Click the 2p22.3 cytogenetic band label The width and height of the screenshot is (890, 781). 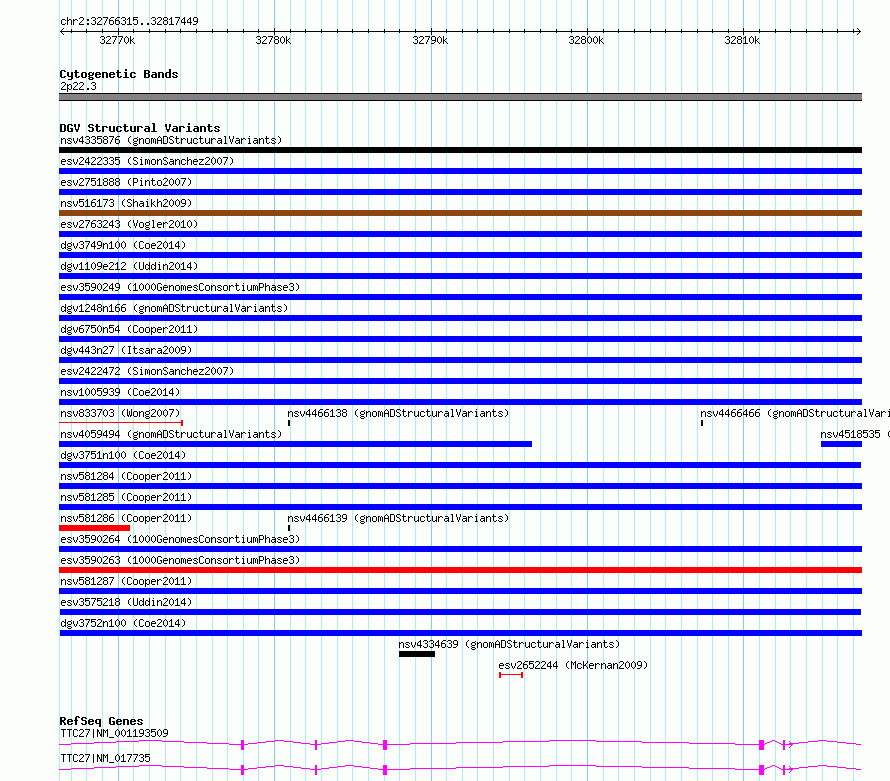(78, 86)
